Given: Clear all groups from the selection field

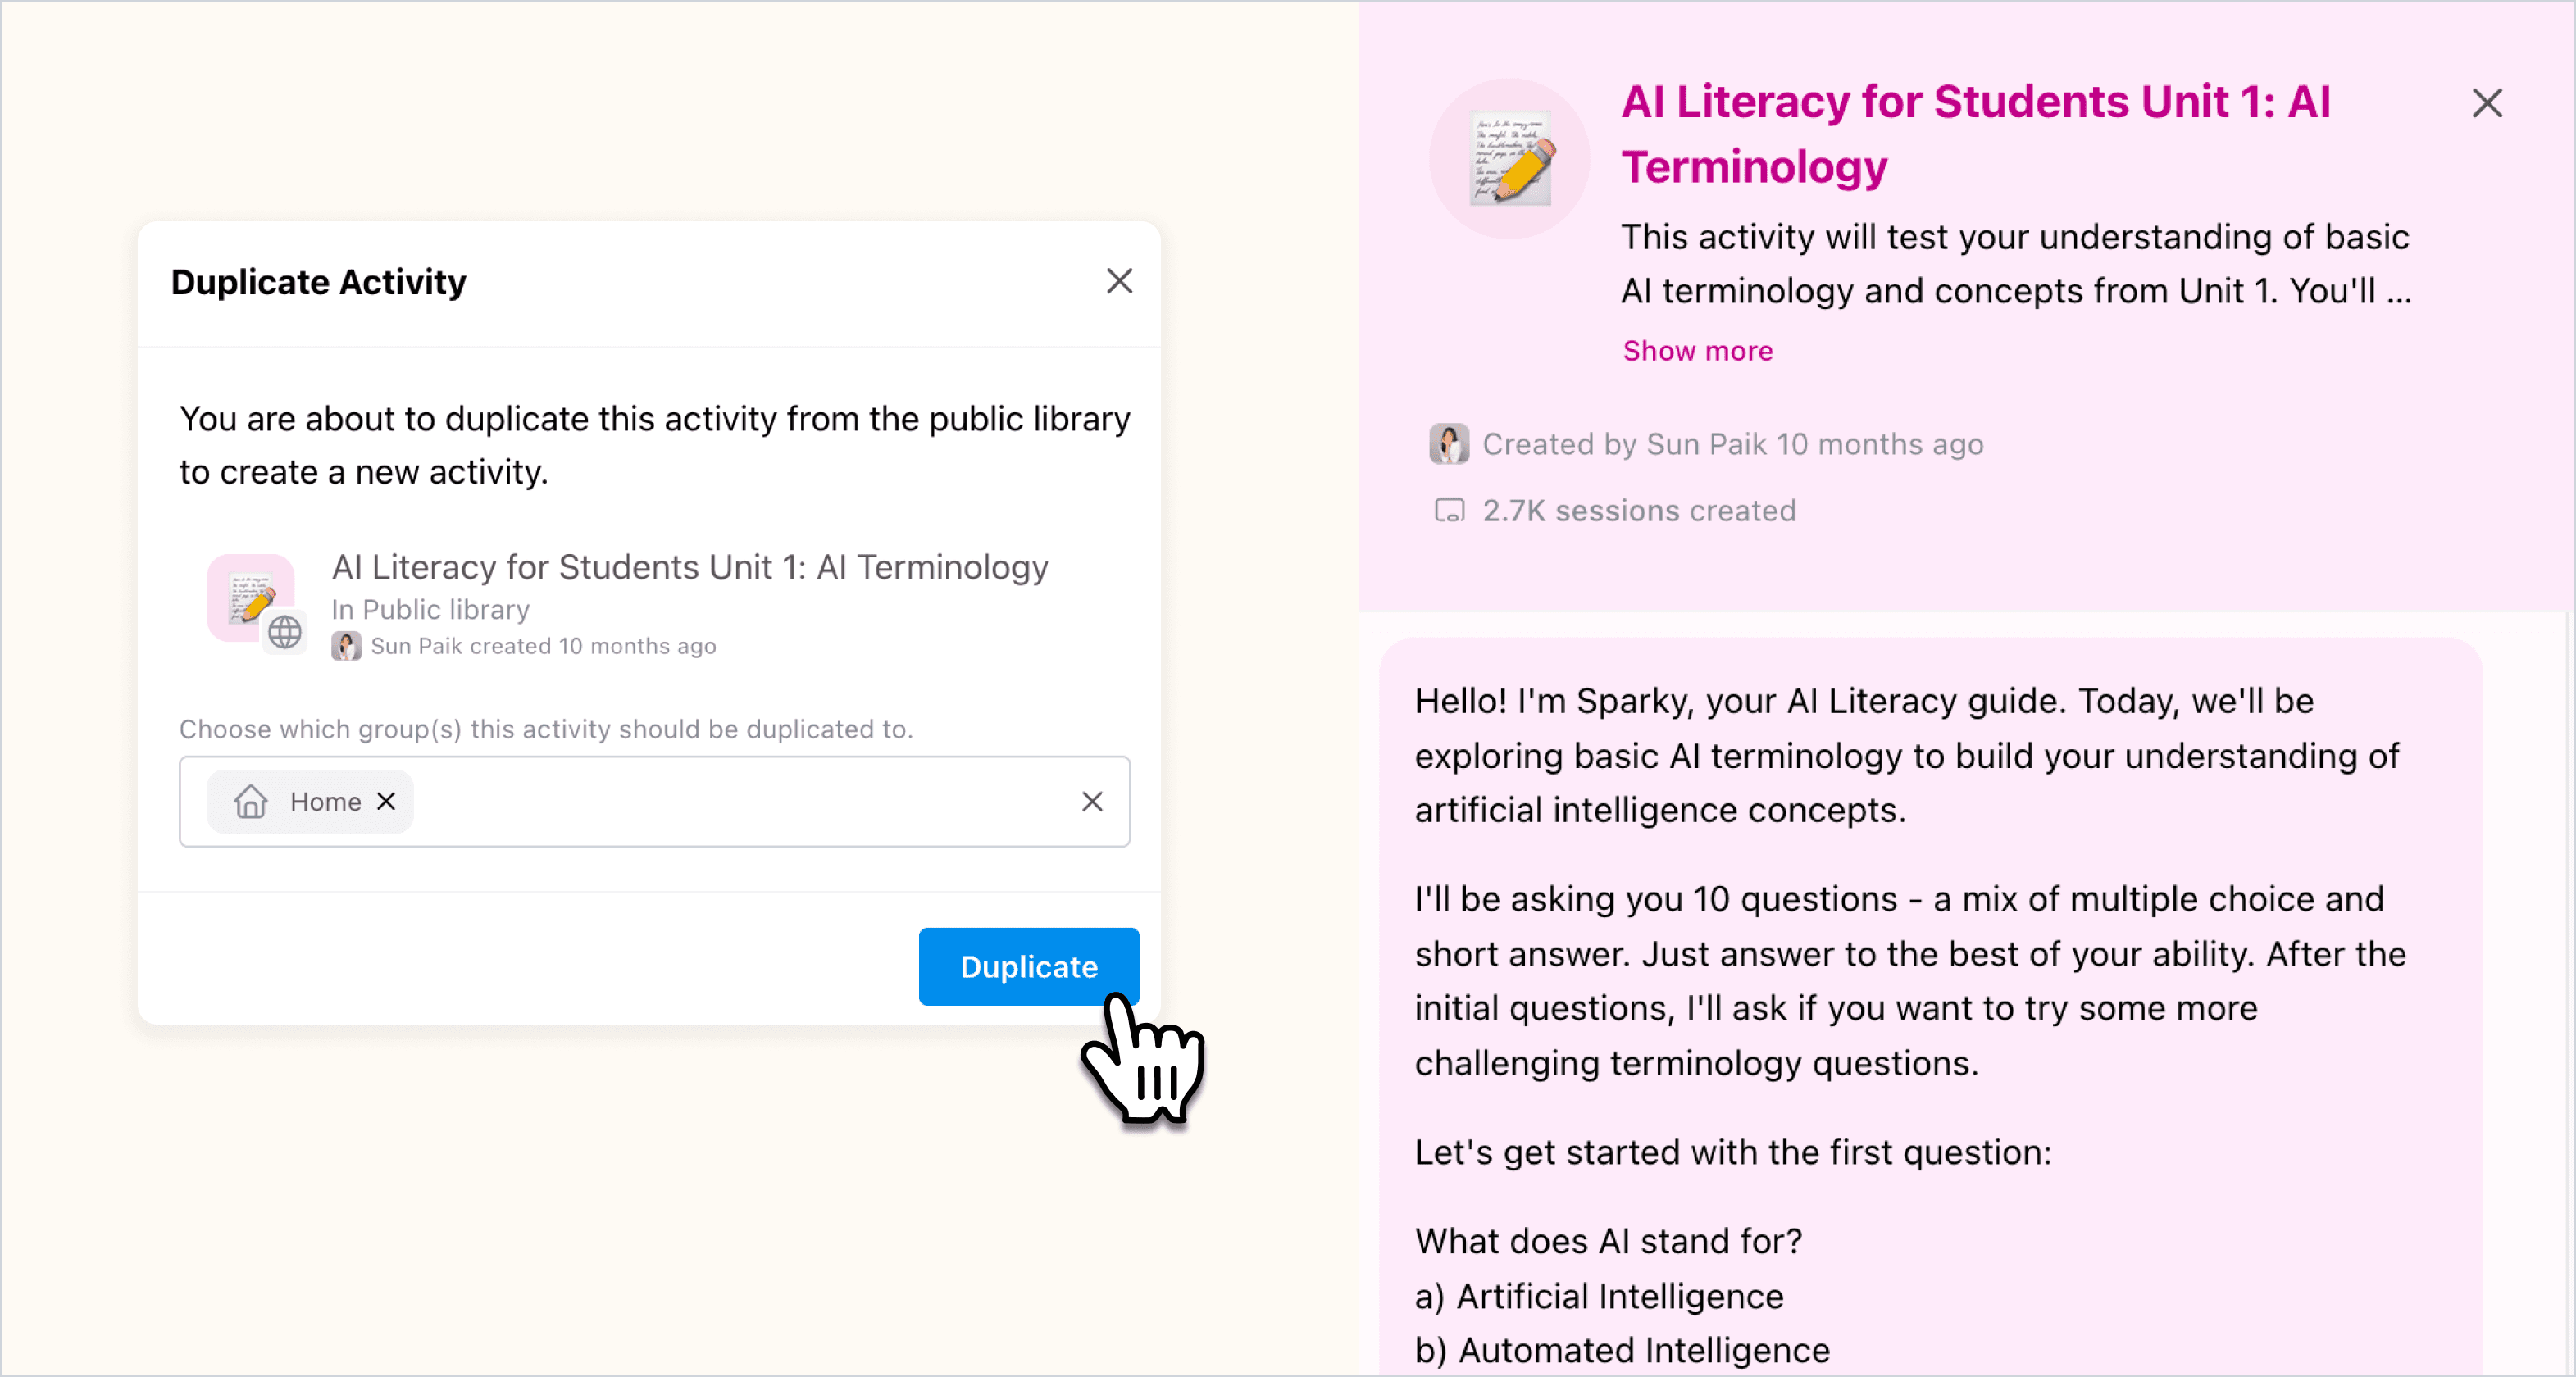Looking at the screenshot, I should [1092, 801].
